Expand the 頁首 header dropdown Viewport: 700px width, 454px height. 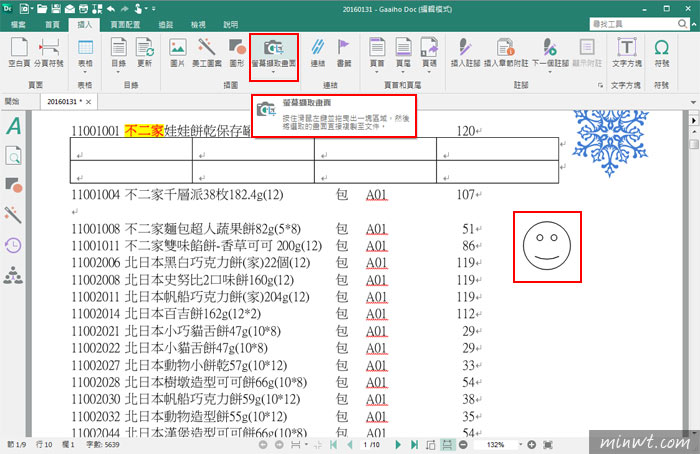point(377,73)
